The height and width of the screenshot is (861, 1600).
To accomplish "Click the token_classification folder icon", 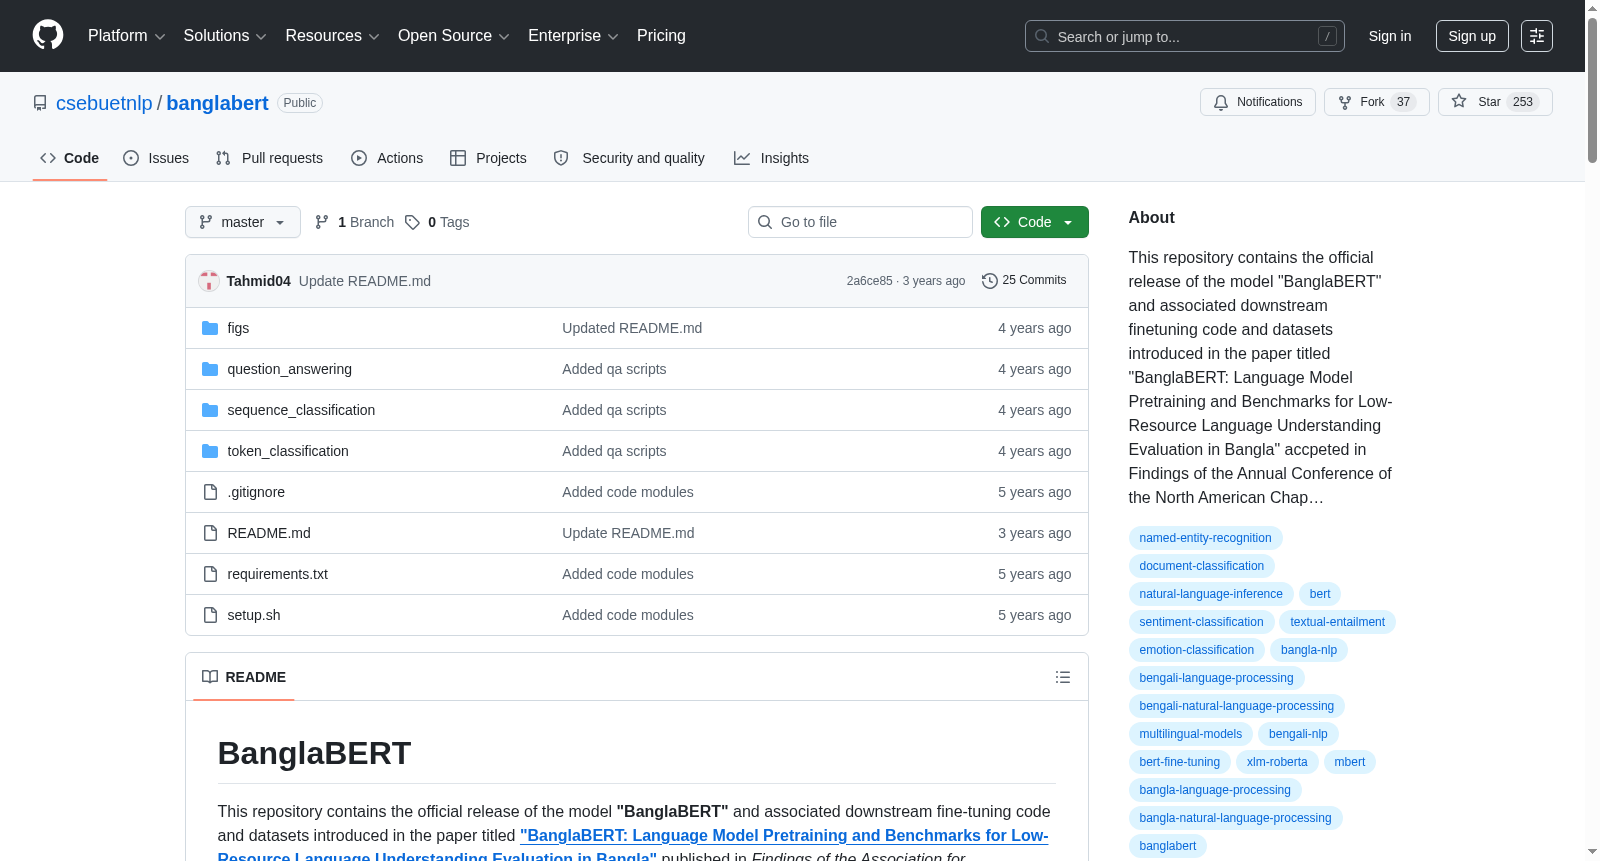I will tap(210, 451).
